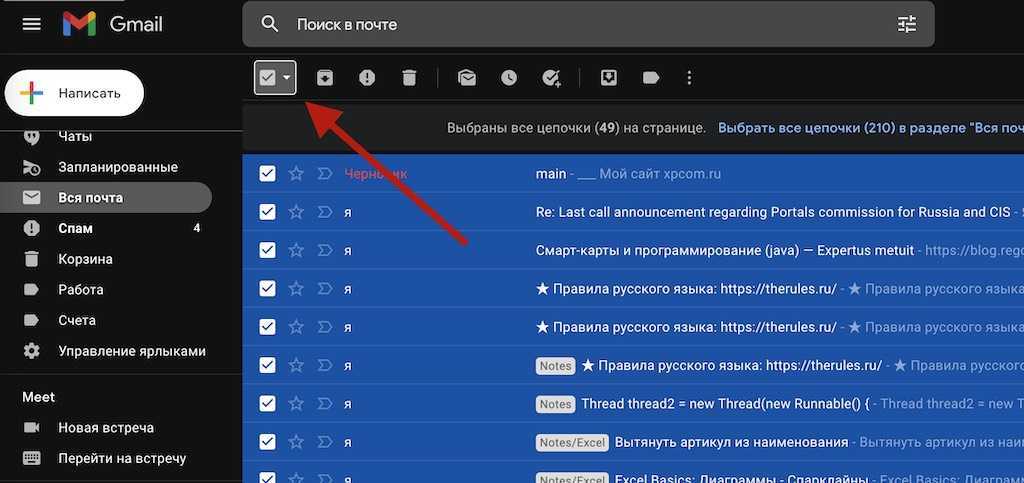1024x483 pixels.
Task: Click the Поиск в почте search field
Action: point(580,24)
